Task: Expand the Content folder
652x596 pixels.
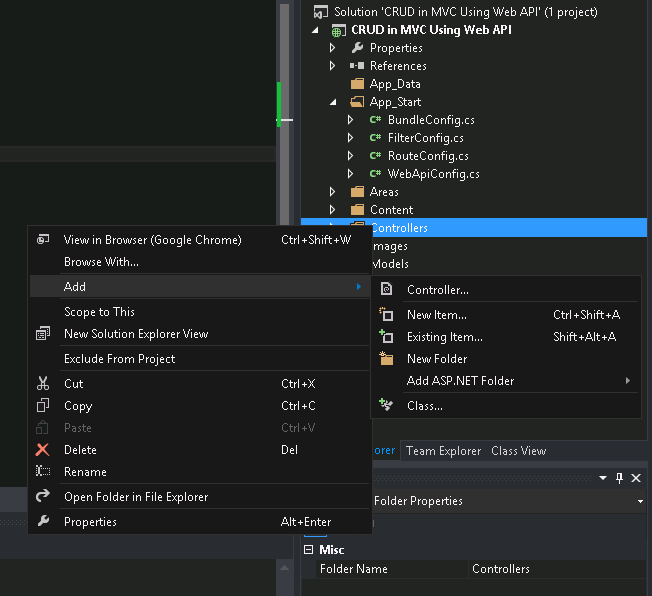Action: pyautogui.click(x=332, y=210)
